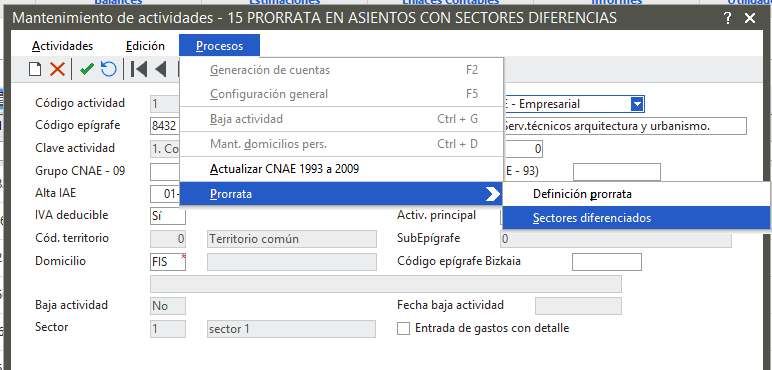This screenshot has height=370, width=772.
Task: Click the green checkmark save icon
Action: [x=87, y=69]
